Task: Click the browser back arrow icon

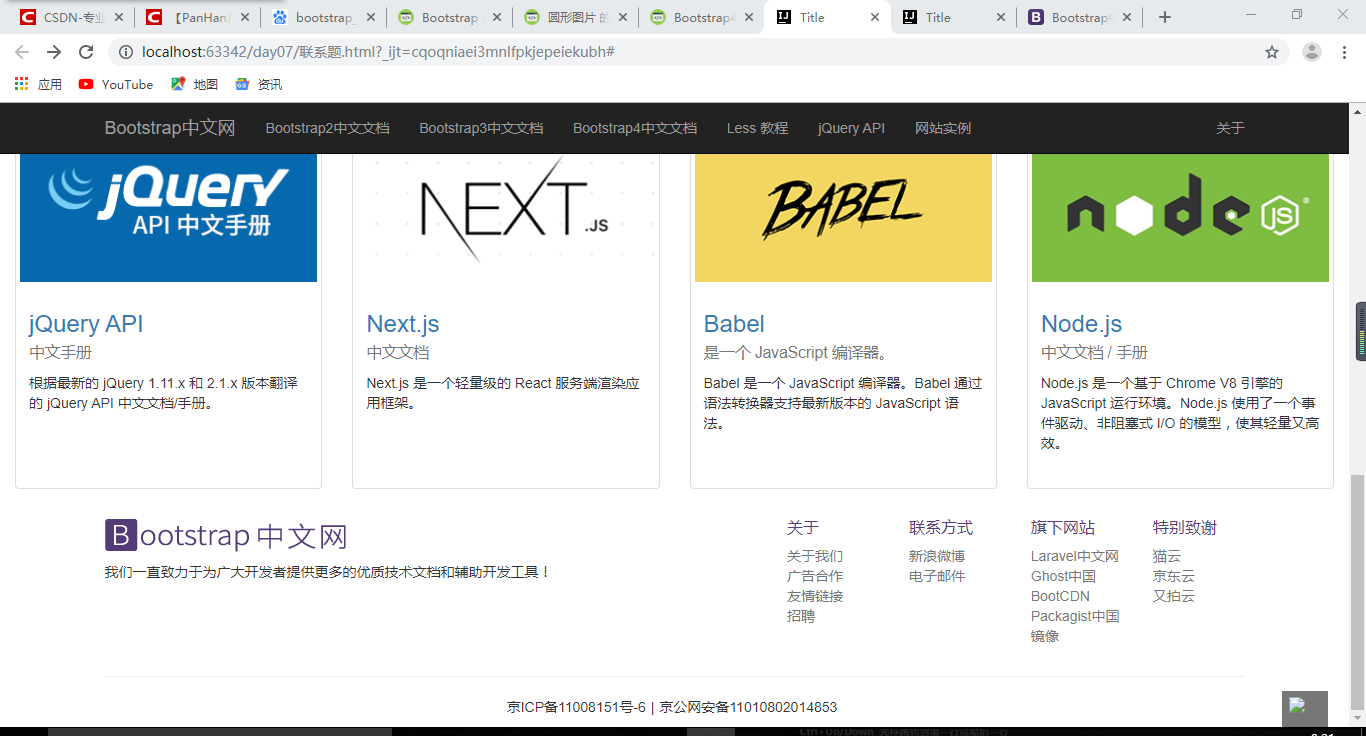Action: [x=22, y=52]
